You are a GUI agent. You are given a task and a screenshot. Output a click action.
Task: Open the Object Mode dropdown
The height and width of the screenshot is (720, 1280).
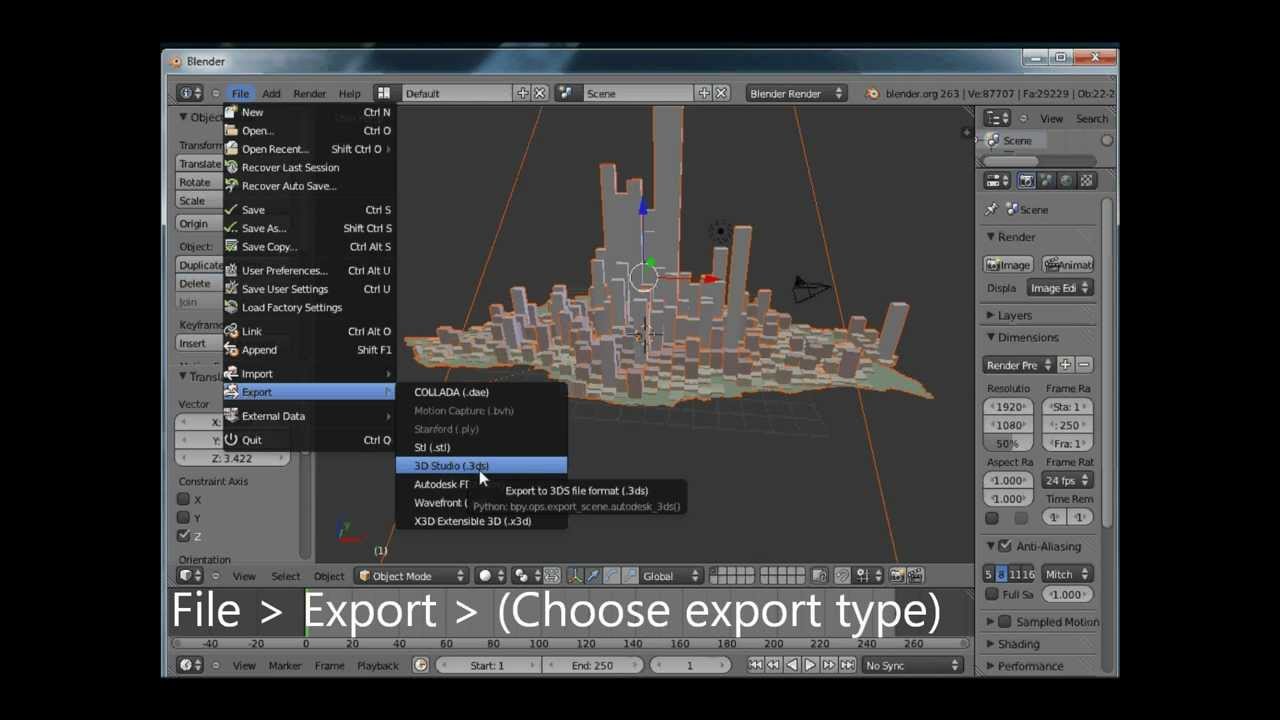(x=412, y=576)
